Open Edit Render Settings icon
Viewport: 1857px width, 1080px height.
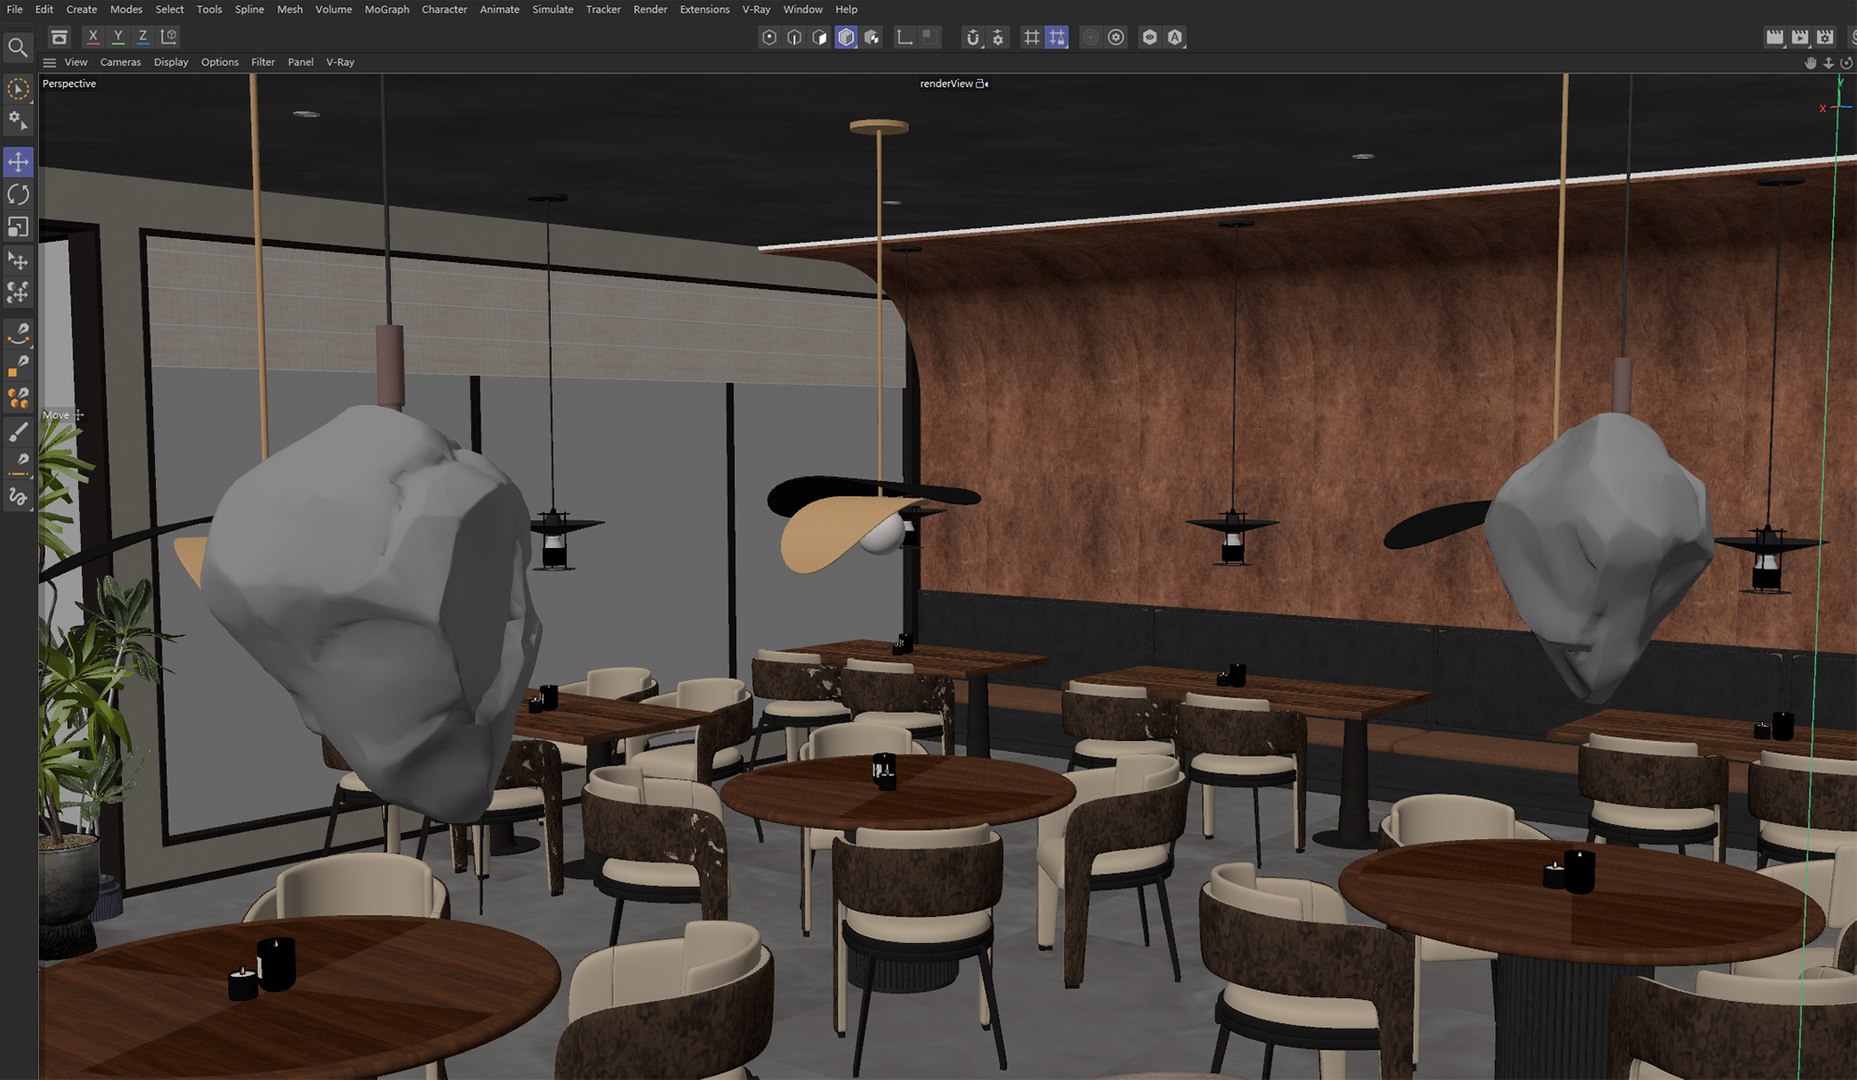[1825, 37]
